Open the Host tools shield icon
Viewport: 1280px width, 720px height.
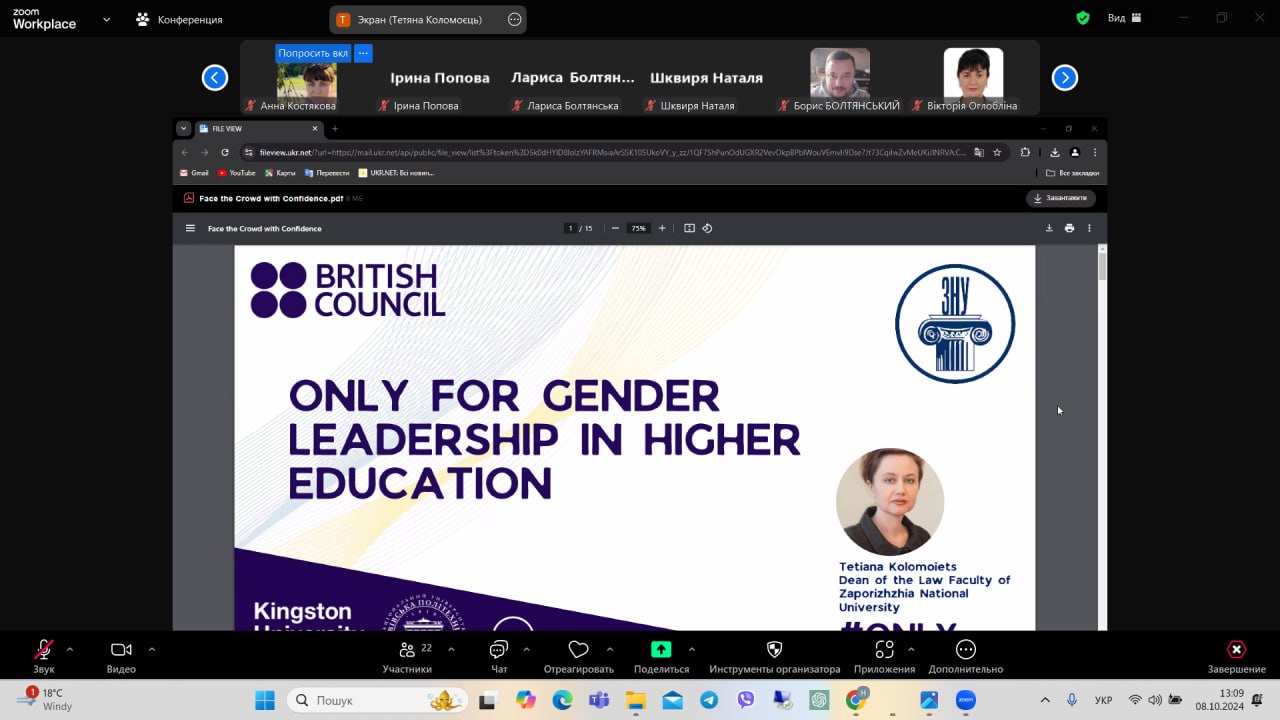(x=774, y=656)
